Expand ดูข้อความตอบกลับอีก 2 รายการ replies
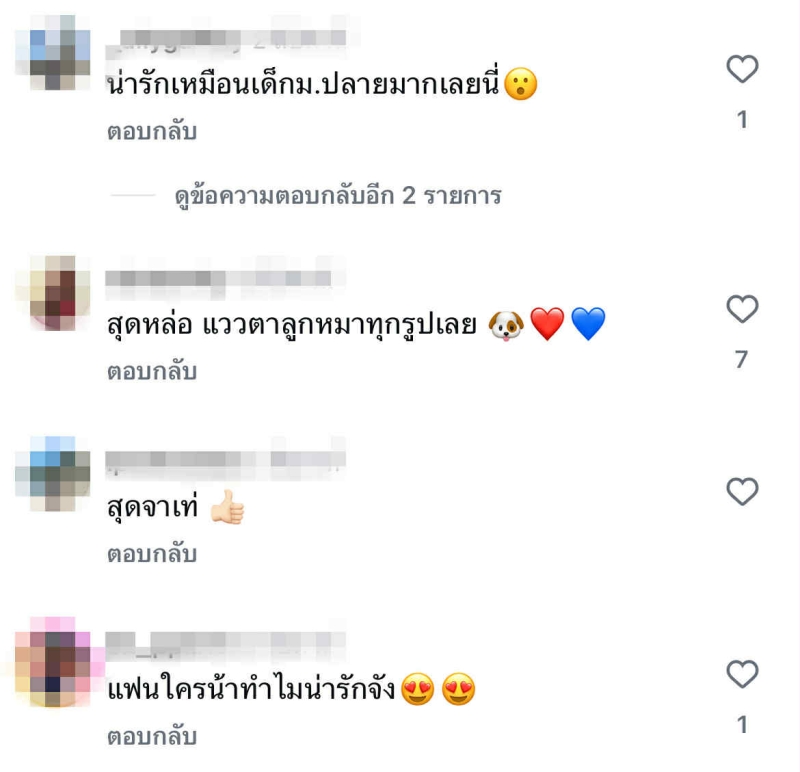800x772 pixels. click(x=338, y=196)
